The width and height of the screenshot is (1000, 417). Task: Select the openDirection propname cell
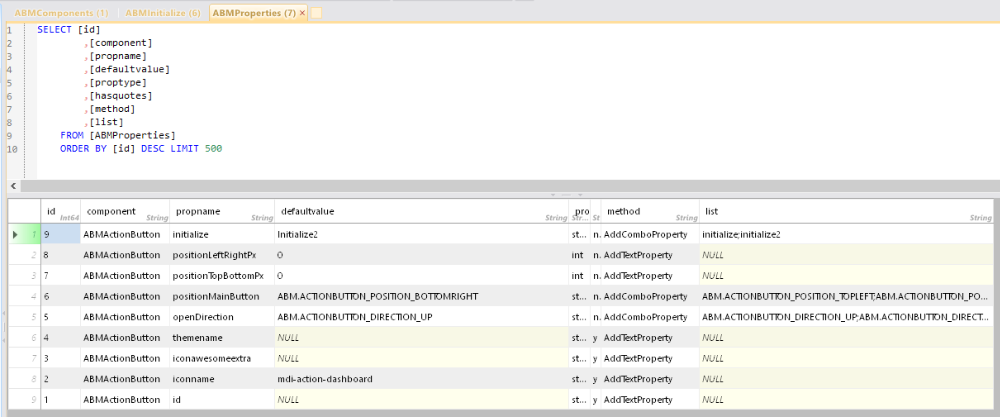coord(222,317)
